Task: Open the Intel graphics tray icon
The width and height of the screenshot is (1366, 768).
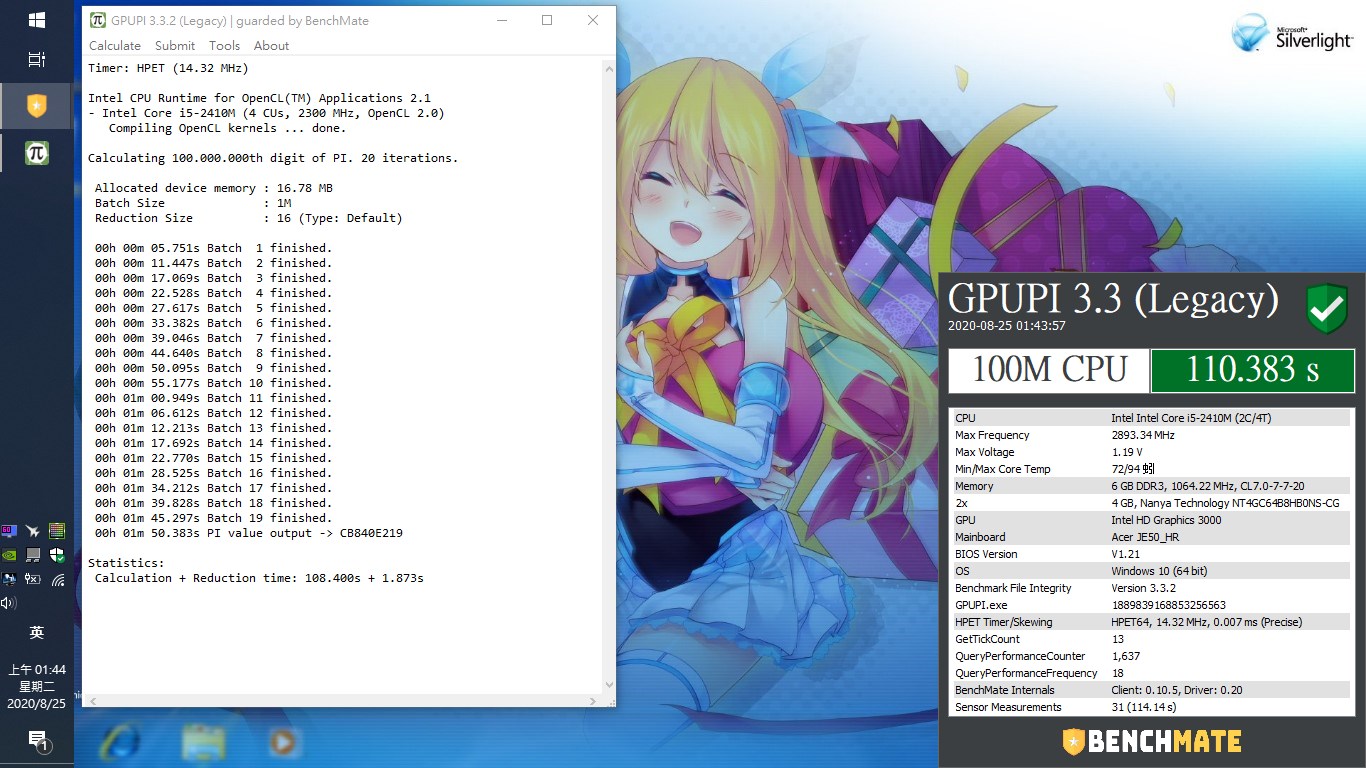Action: [9, 579]
